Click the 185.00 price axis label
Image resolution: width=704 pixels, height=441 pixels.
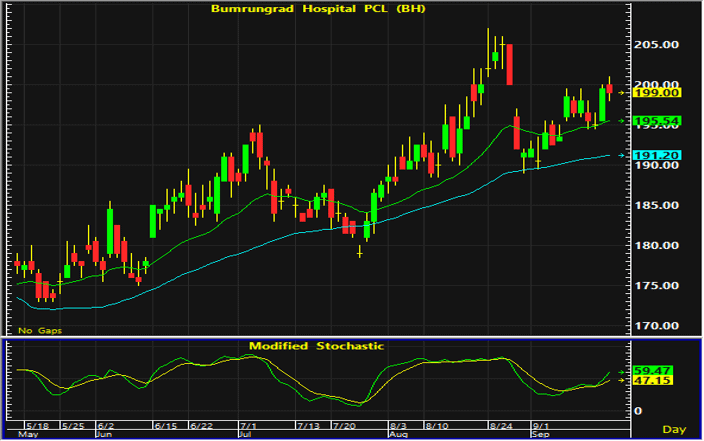pos(656,205)
